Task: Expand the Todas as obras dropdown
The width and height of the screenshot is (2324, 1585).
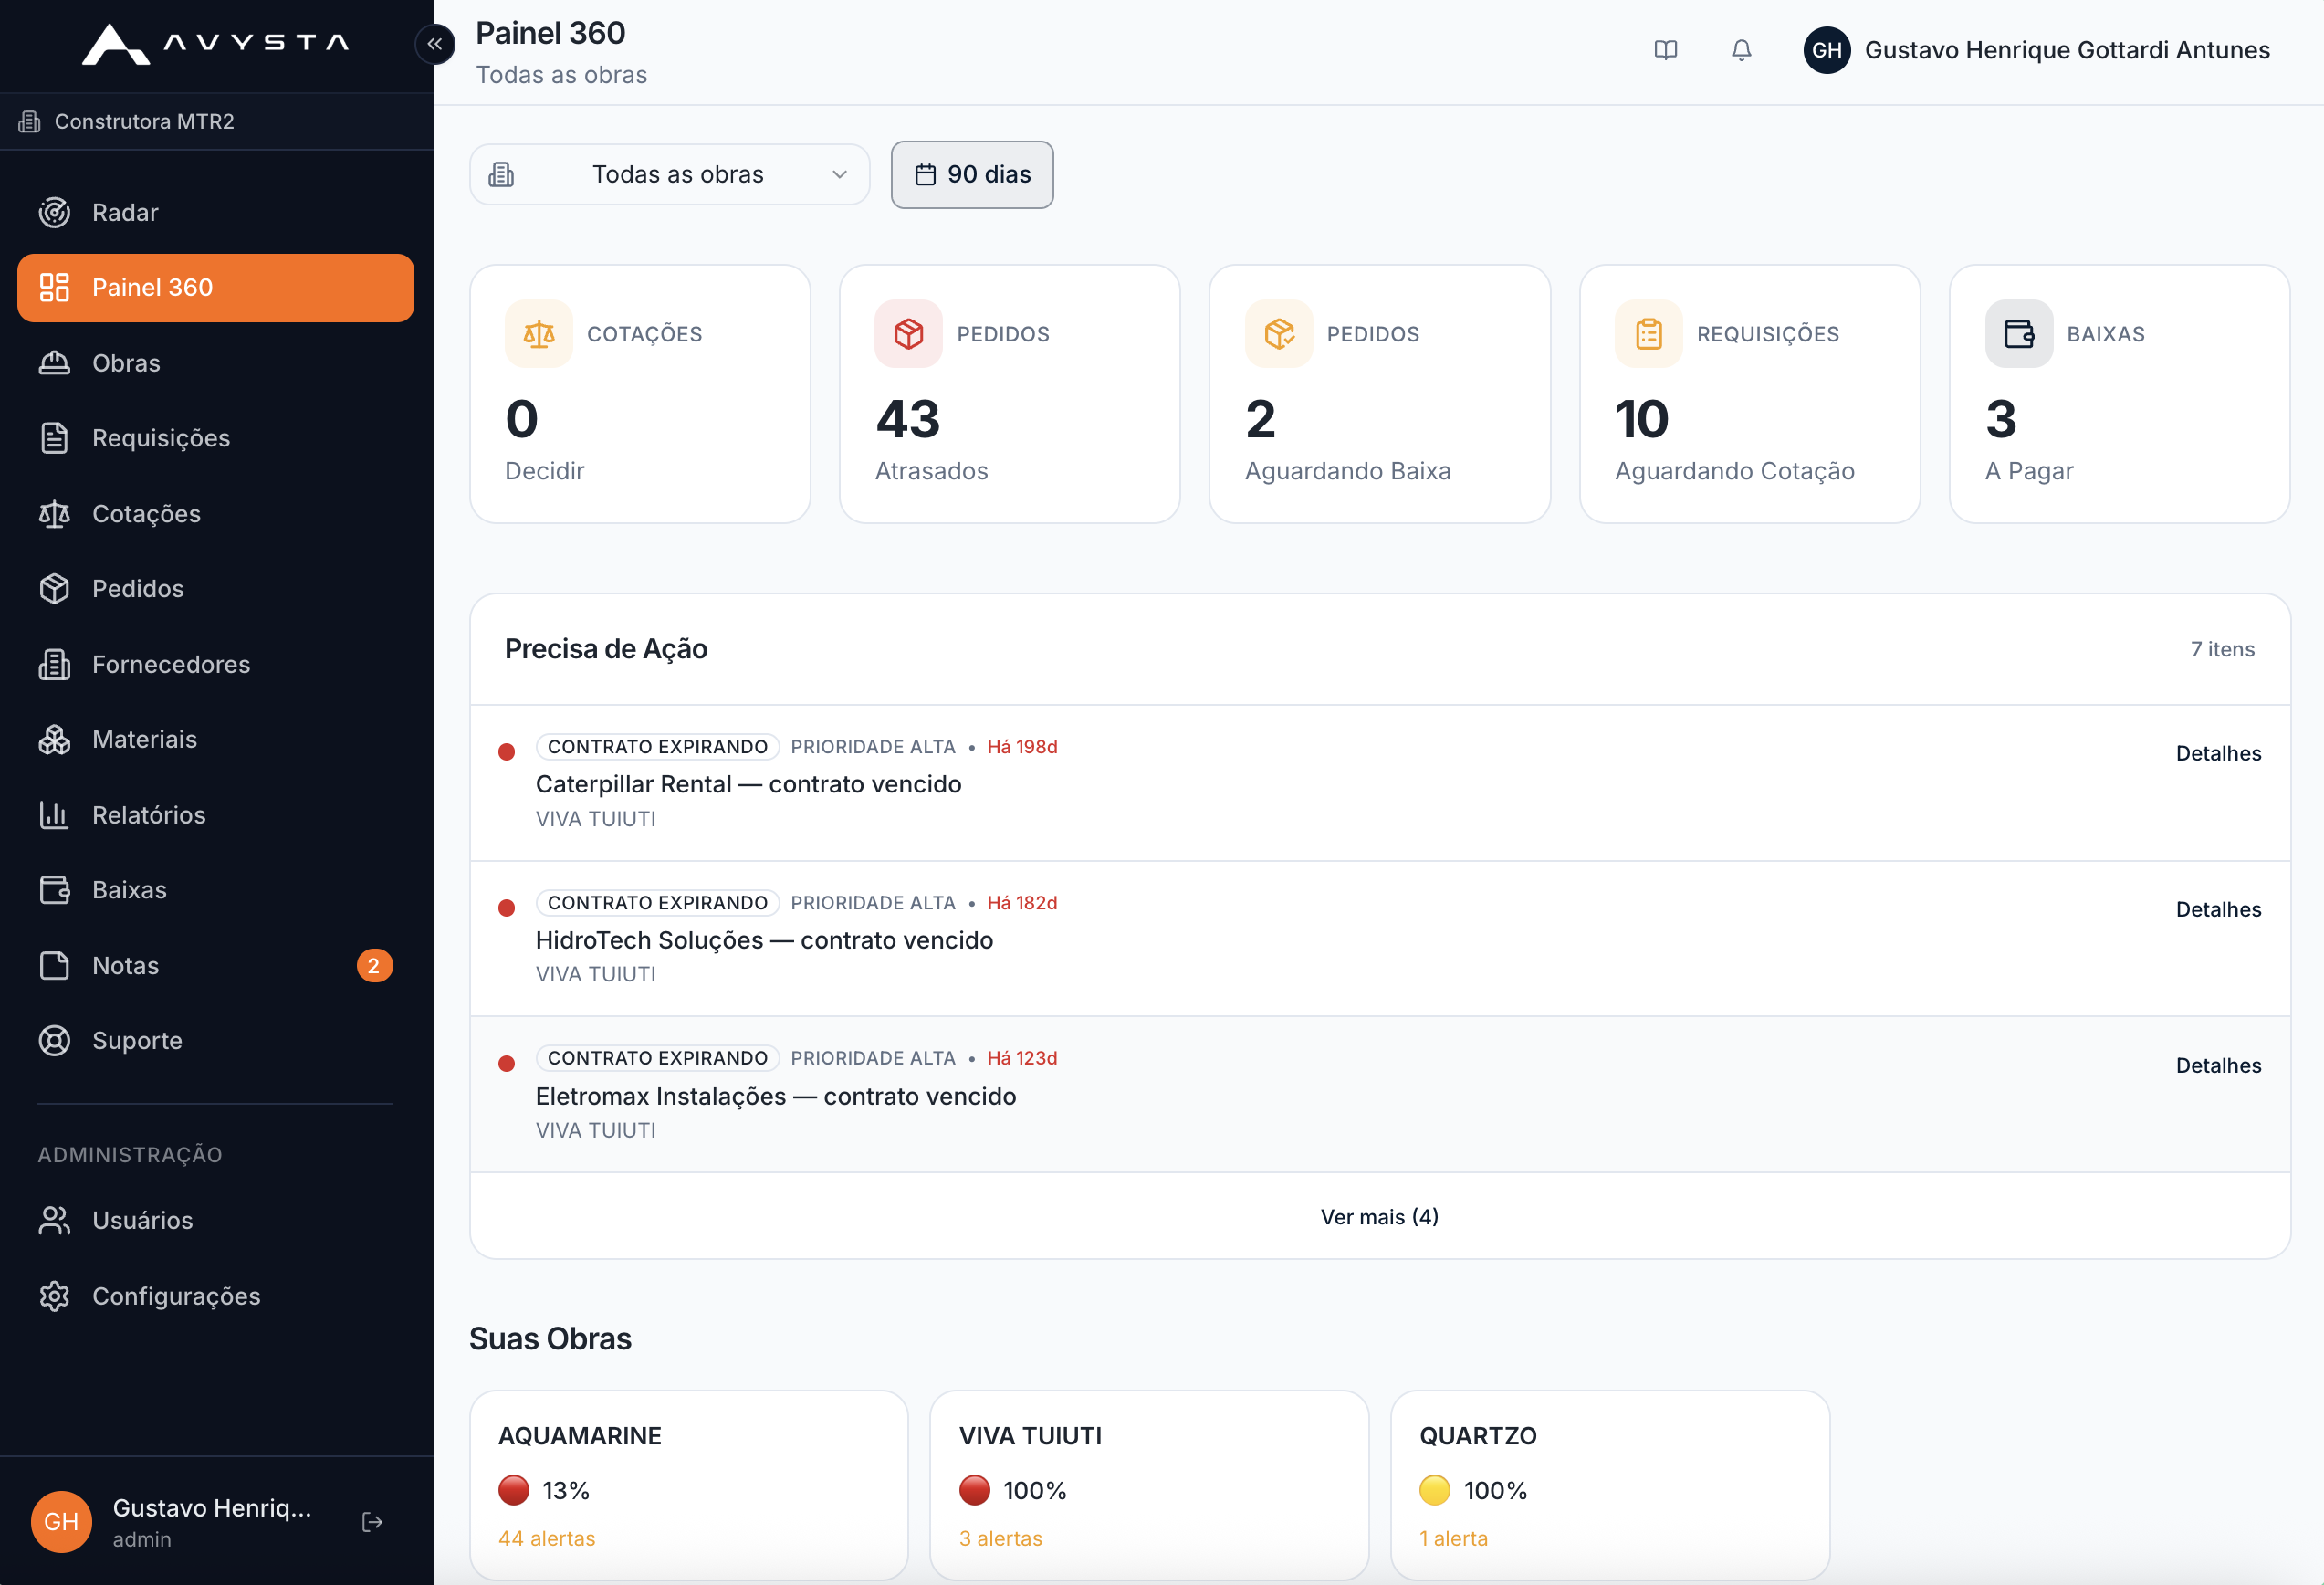Action: point(670,175)
